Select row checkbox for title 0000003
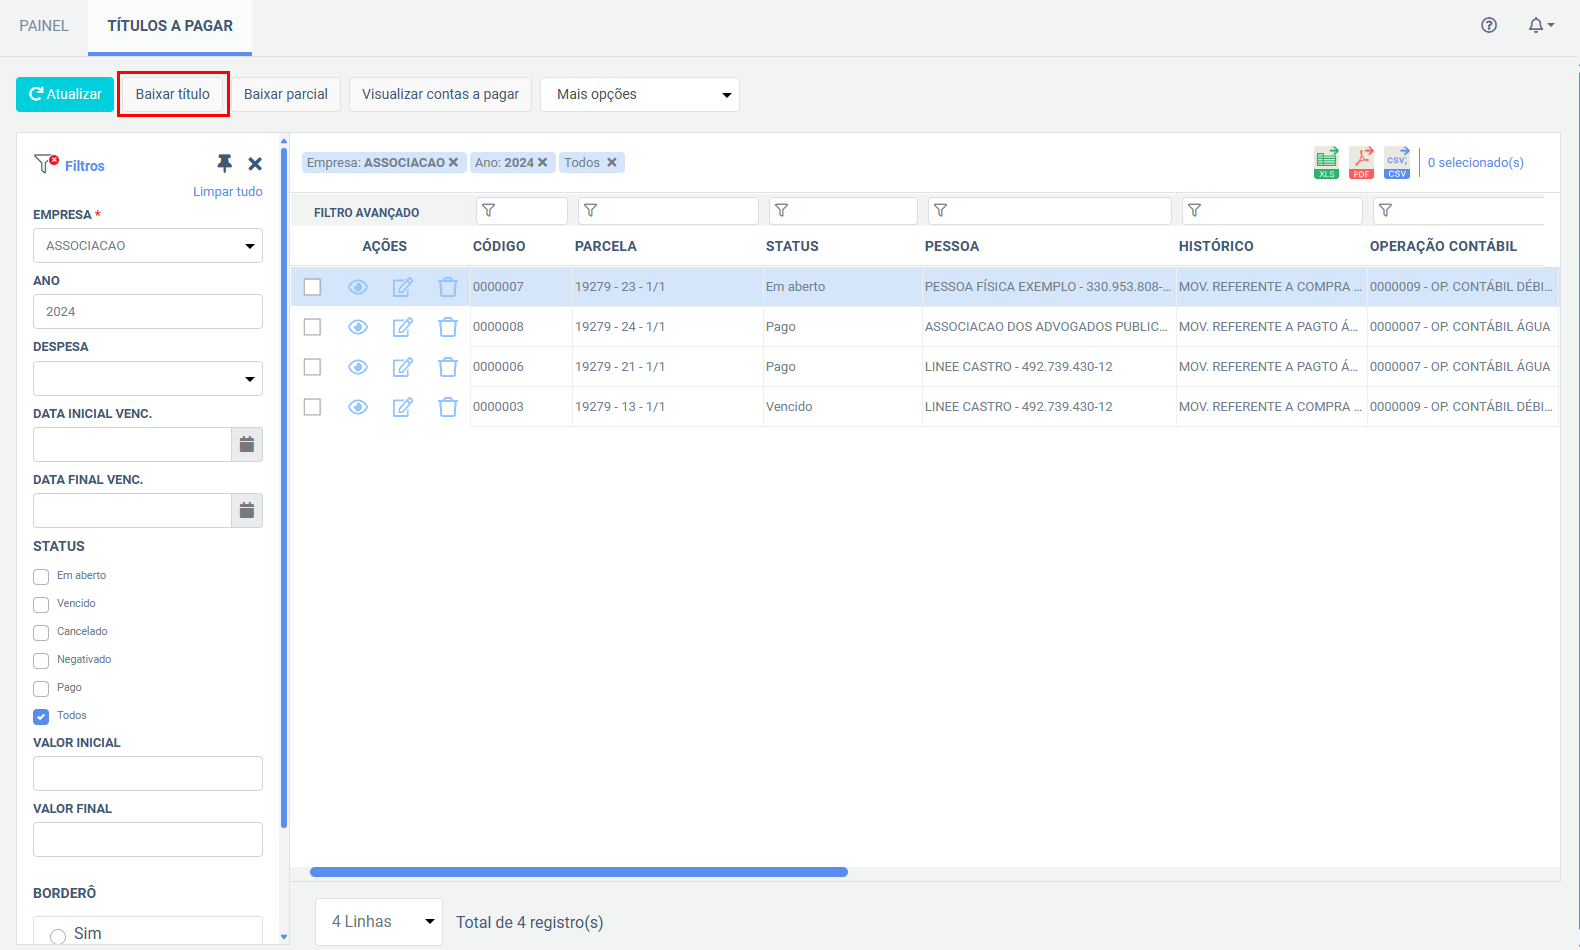 [312, 407]
